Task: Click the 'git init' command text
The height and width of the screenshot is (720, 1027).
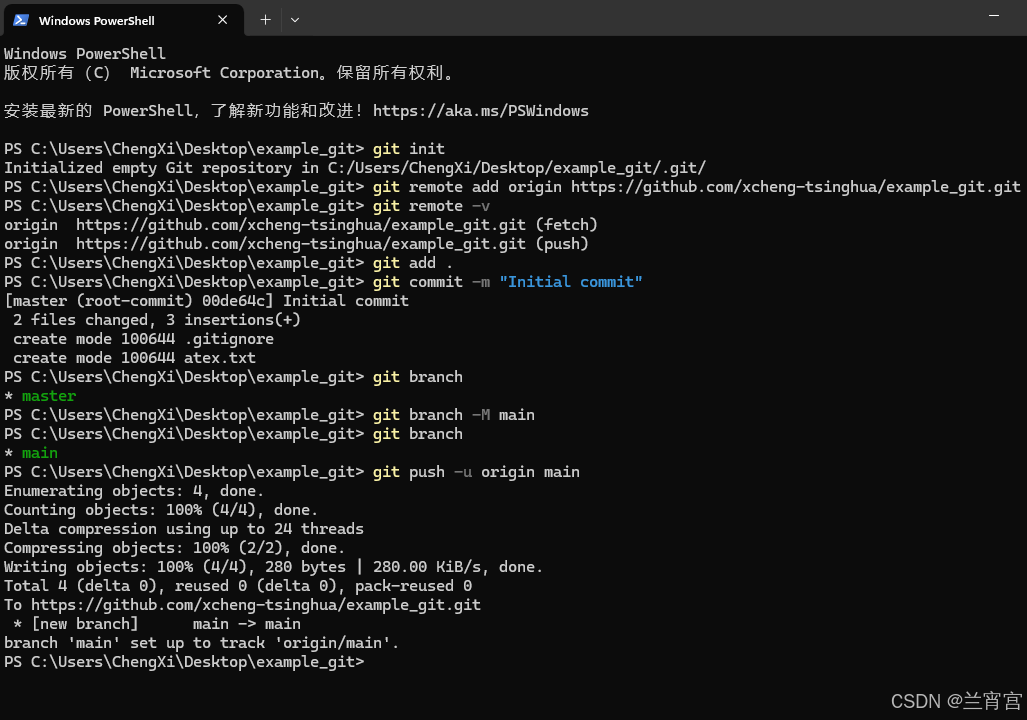Action: [409, 149]
